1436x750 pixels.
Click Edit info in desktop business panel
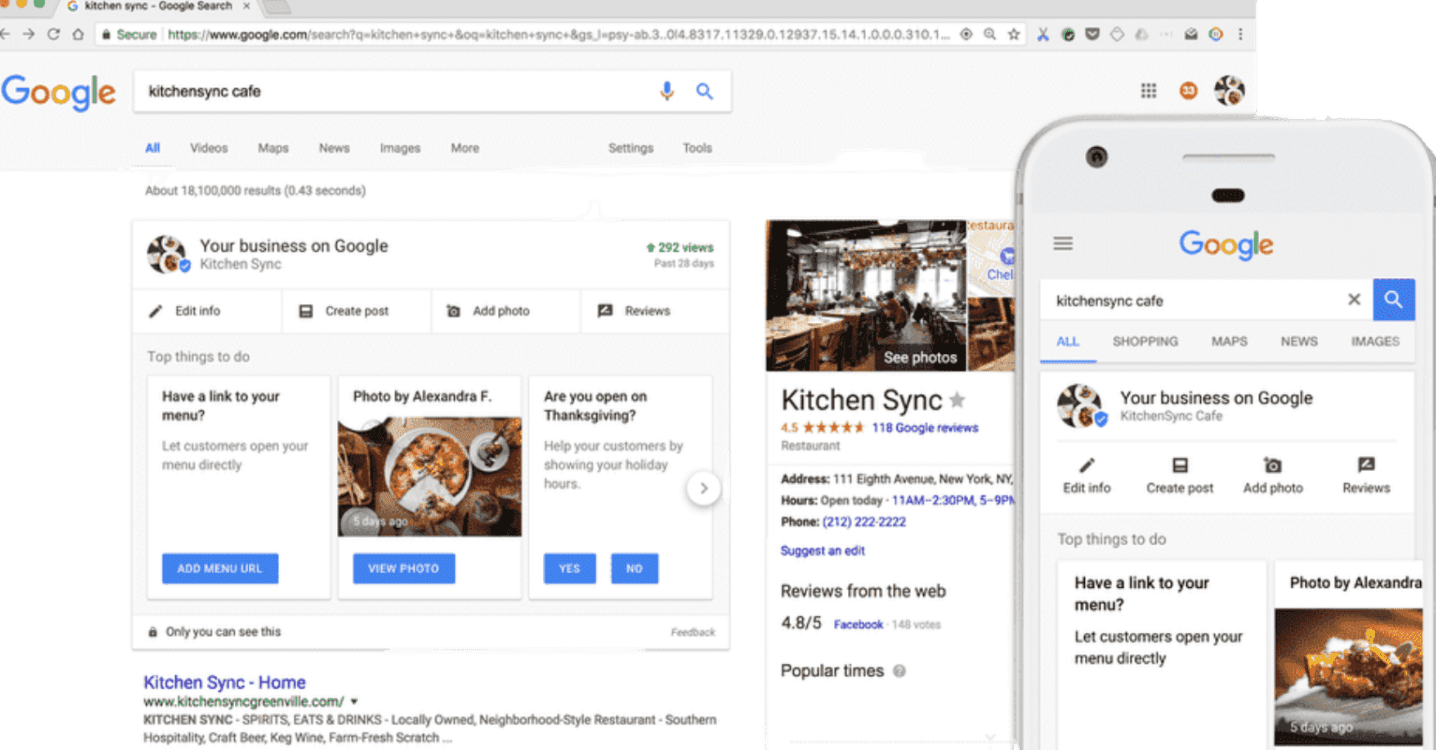[x=185, y=311]
